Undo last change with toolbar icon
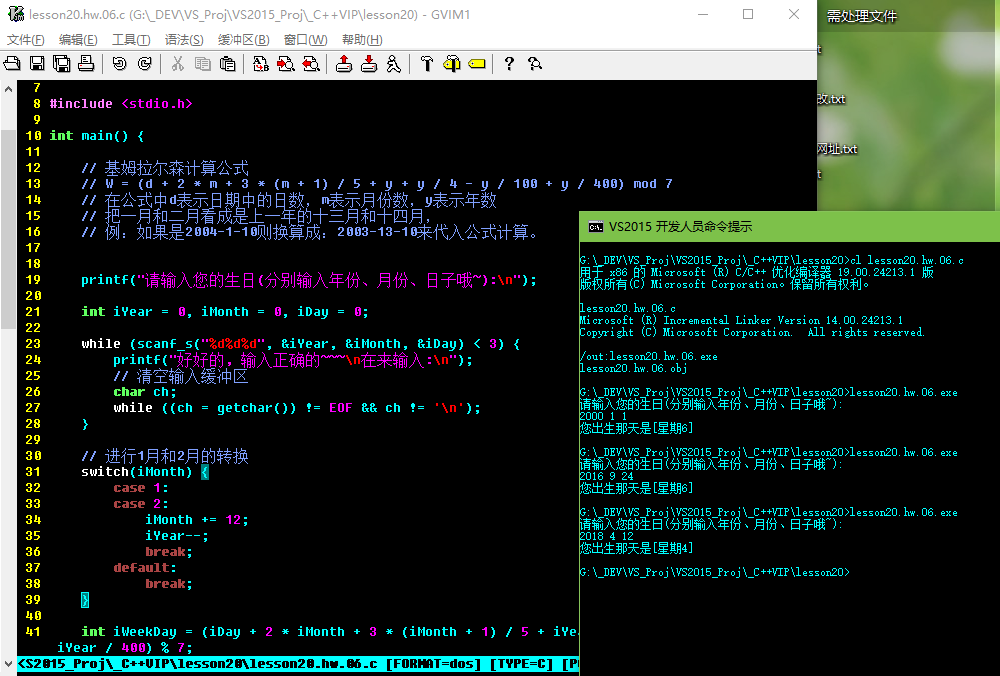Viewport: 1000px width, 676px height. click(120, 64)
